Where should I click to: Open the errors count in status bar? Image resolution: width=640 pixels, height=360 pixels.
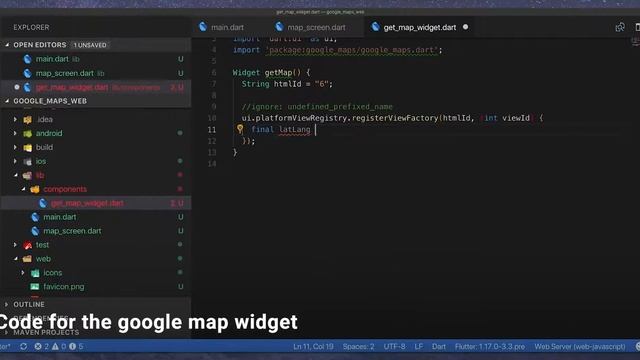[x=41, y=347]
